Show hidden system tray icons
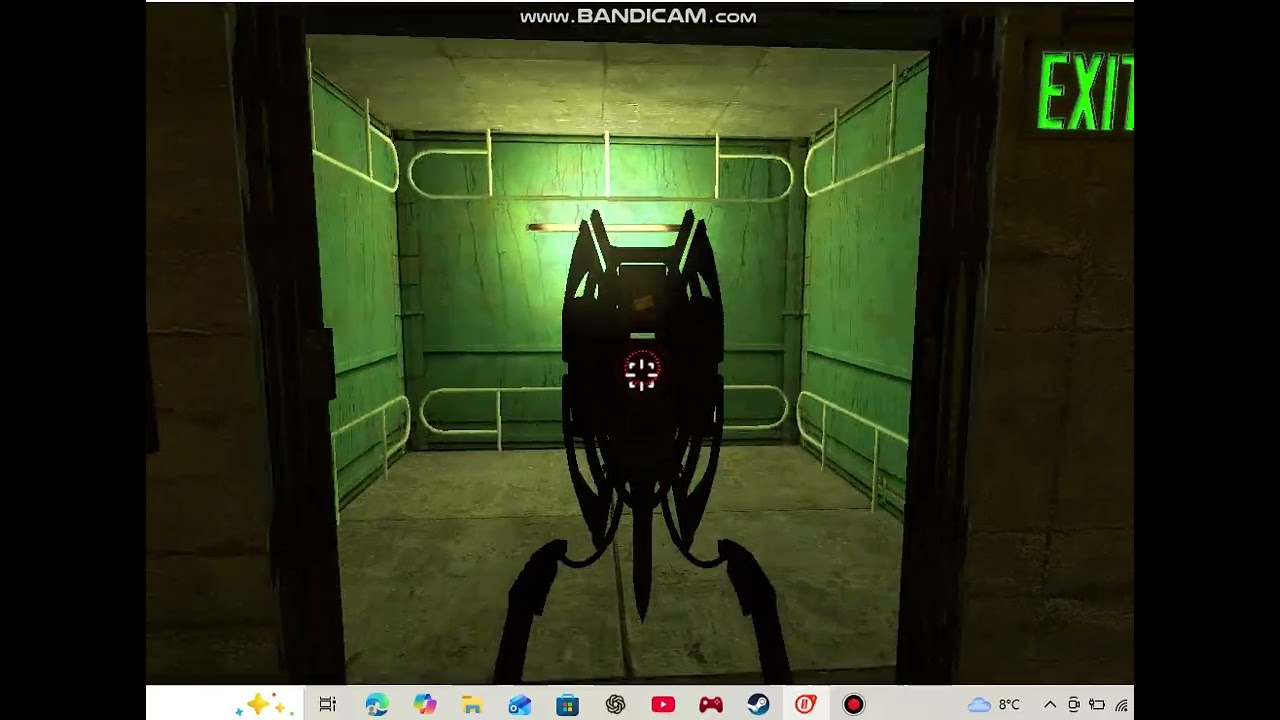The image size is (1280, 720). (x=1050, y=705)
